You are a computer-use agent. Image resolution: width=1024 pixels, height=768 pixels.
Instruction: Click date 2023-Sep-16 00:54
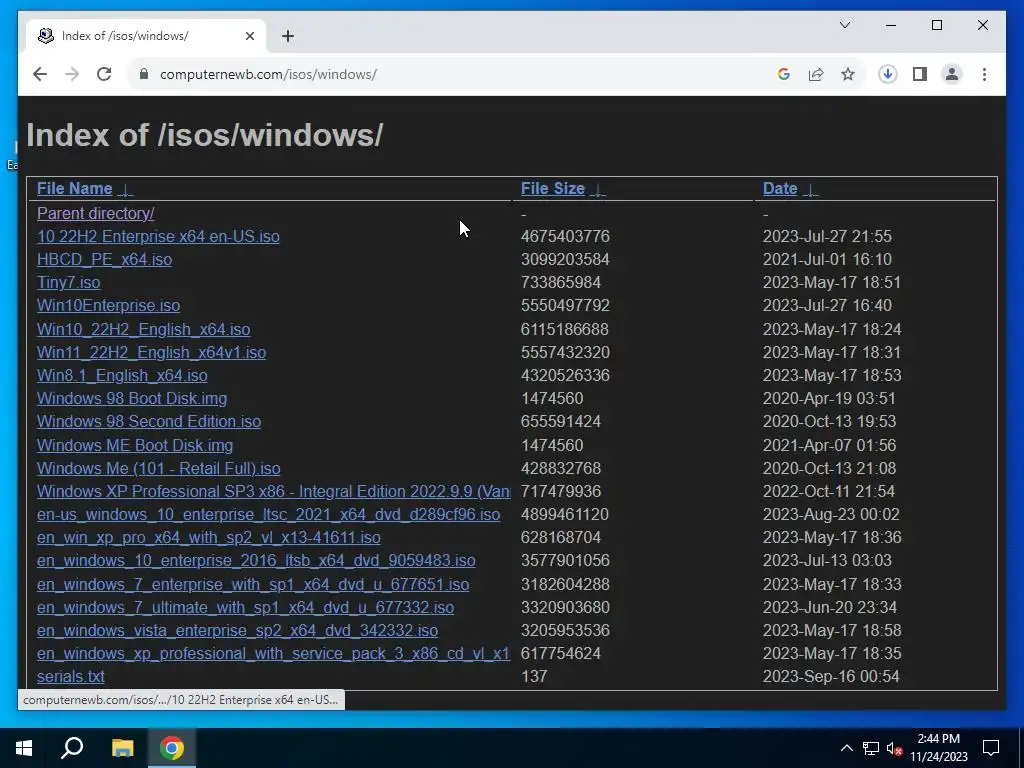[x=831, y=677]
